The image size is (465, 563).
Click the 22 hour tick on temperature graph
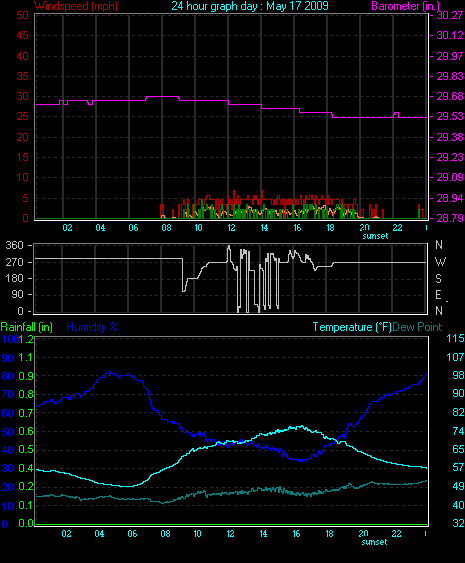click(396, 534)
